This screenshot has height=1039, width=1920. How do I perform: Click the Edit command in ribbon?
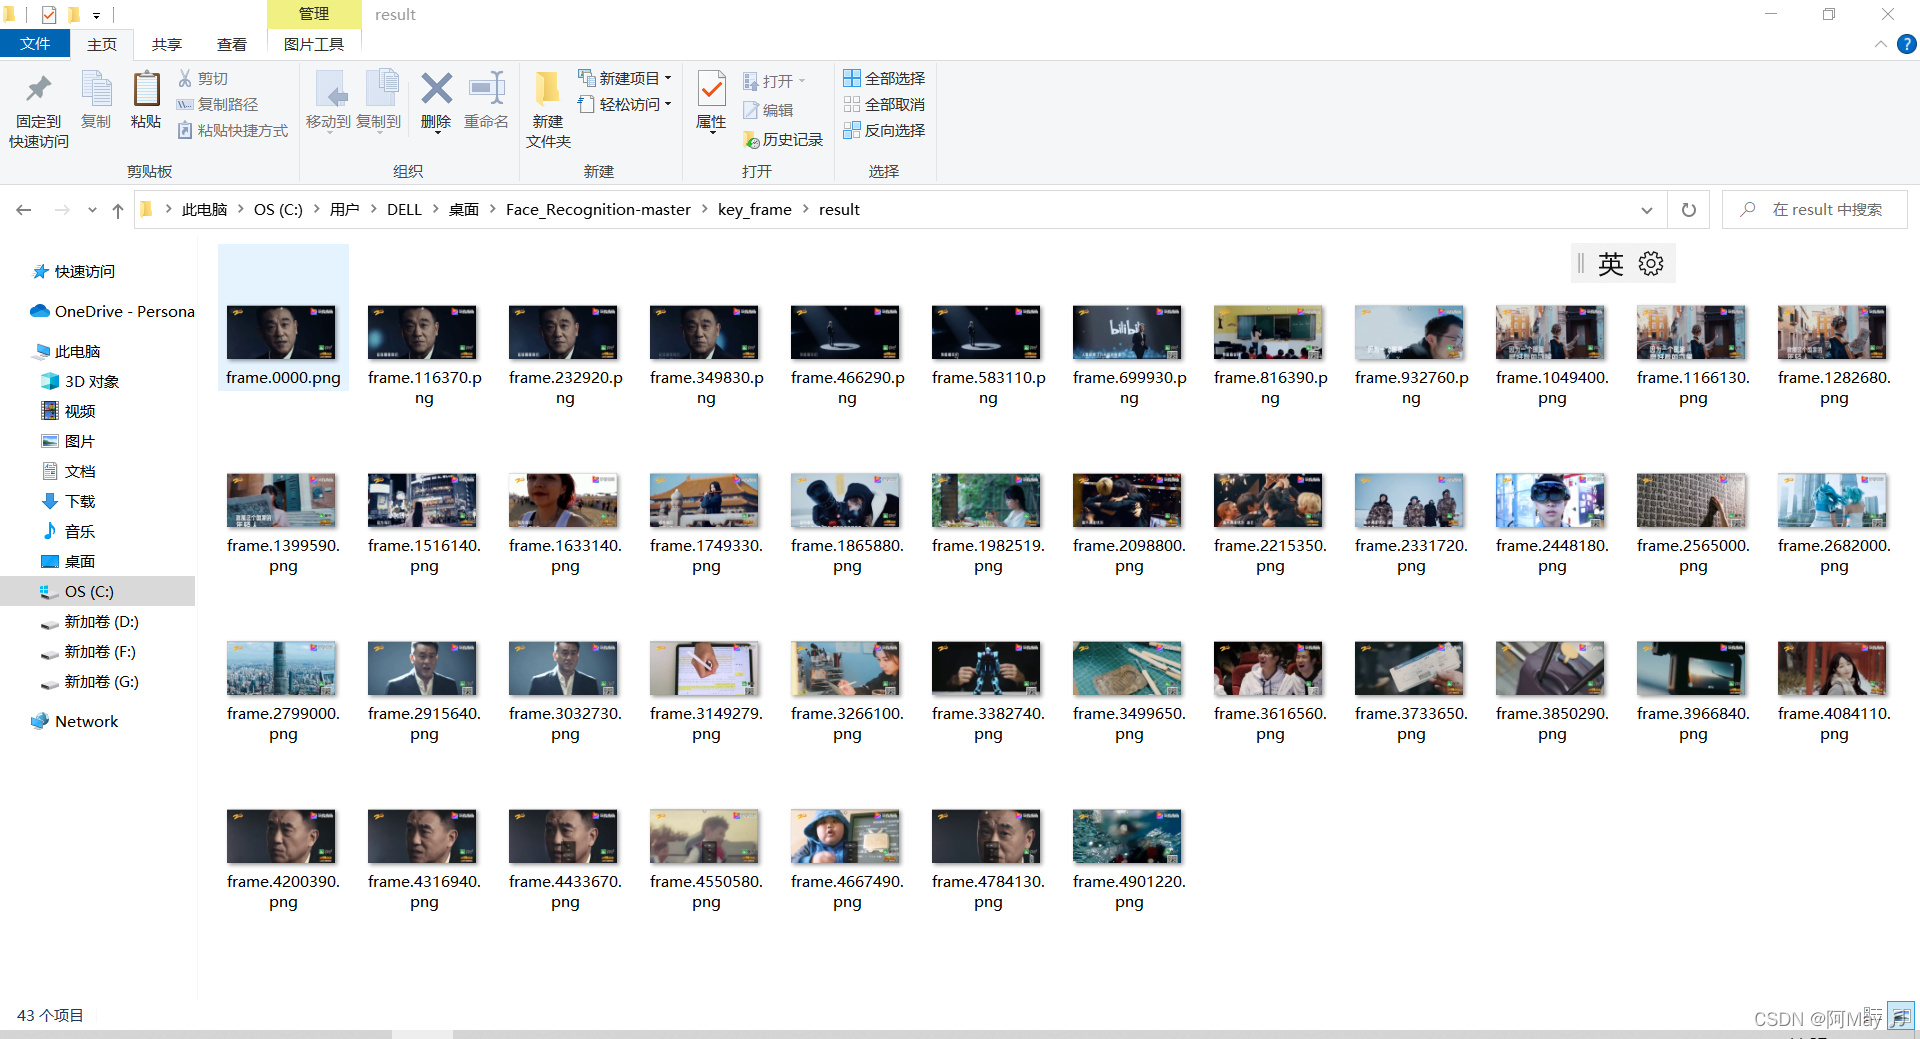[x=768, y=110]
